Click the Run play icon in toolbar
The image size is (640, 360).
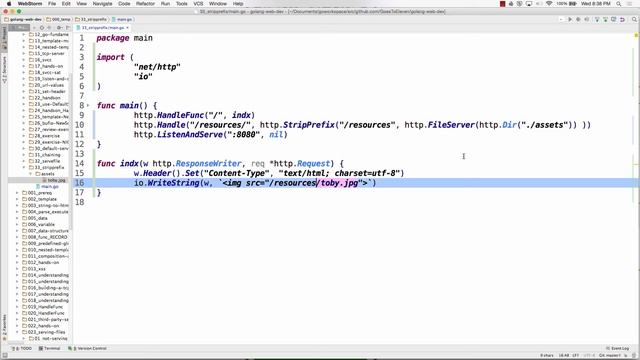pos(570,20)
